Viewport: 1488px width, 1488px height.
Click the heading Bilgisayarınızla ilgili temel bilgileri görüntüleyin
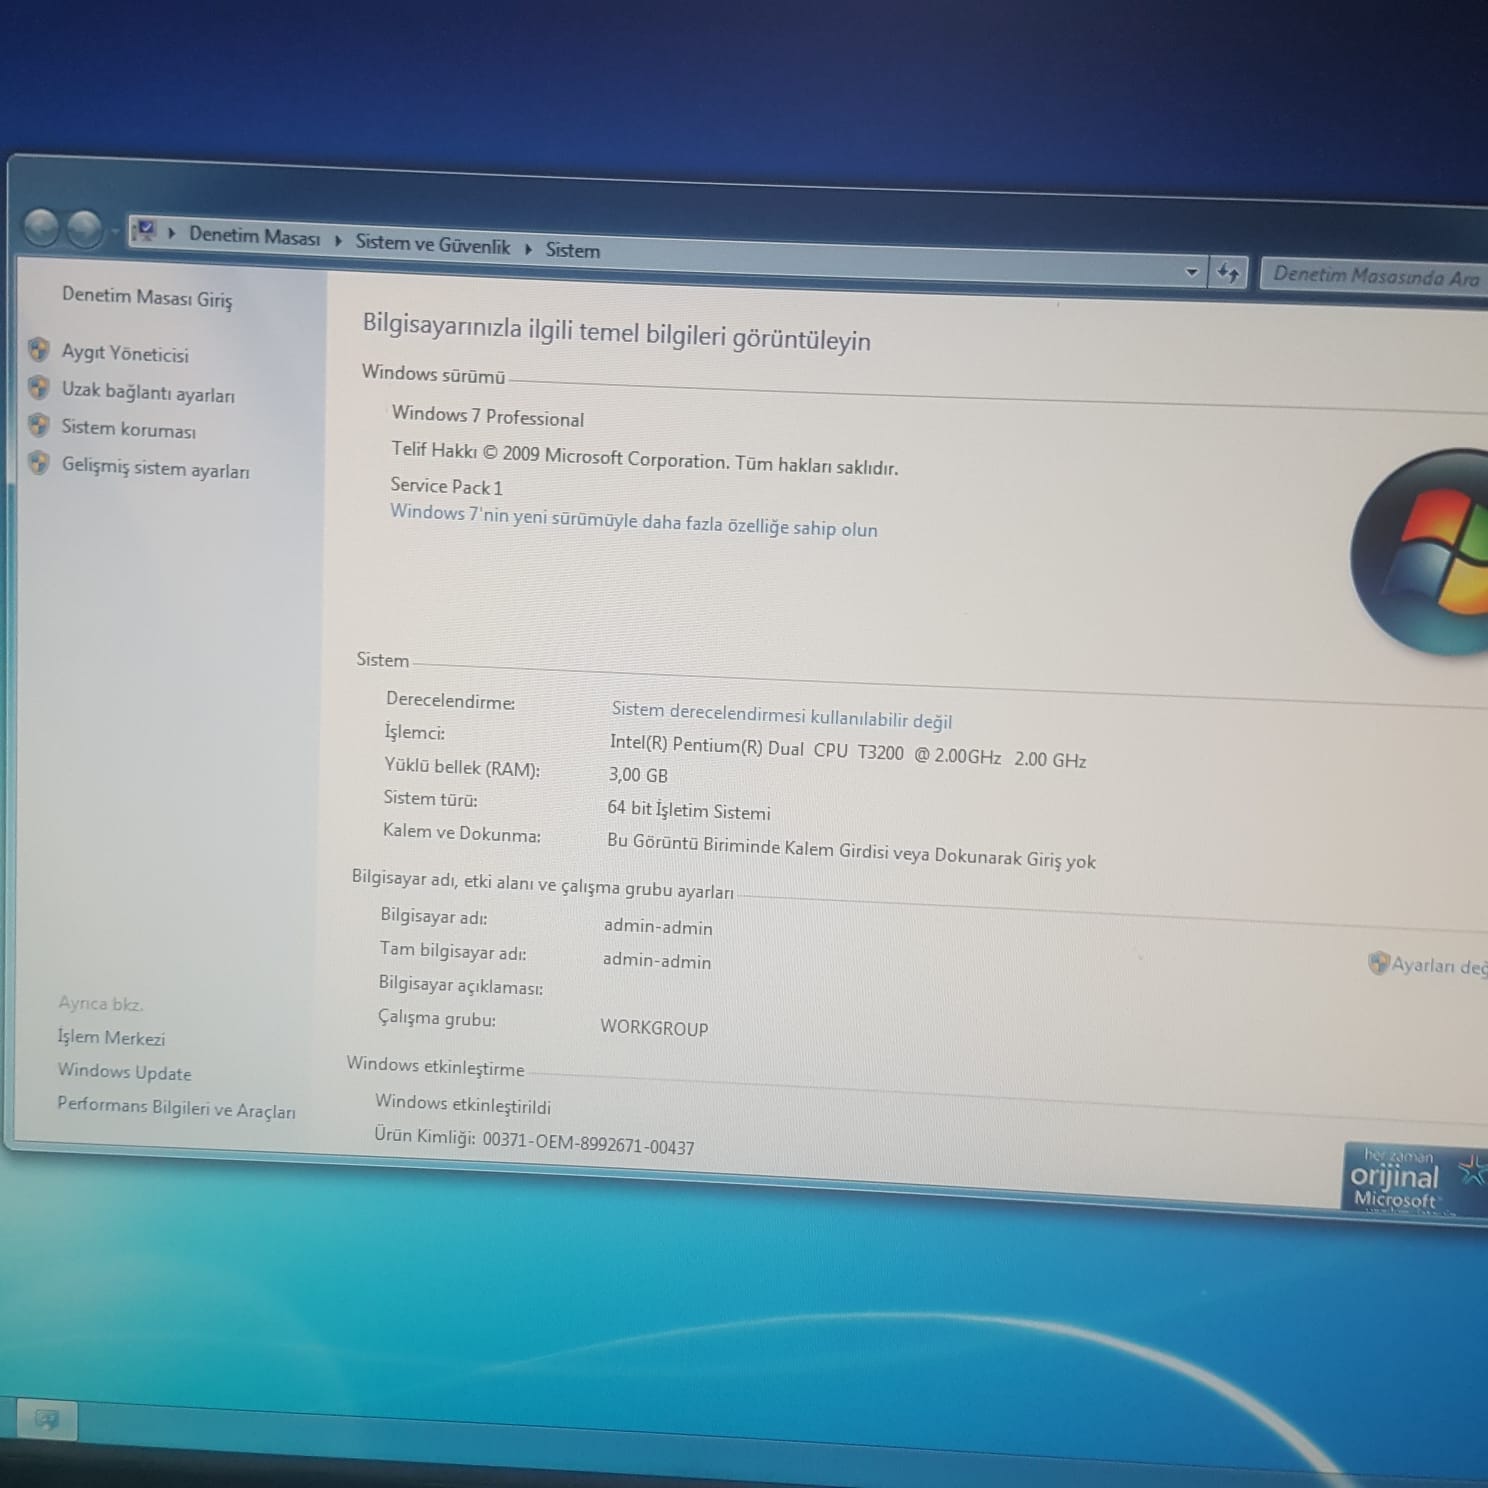(616, 331)
